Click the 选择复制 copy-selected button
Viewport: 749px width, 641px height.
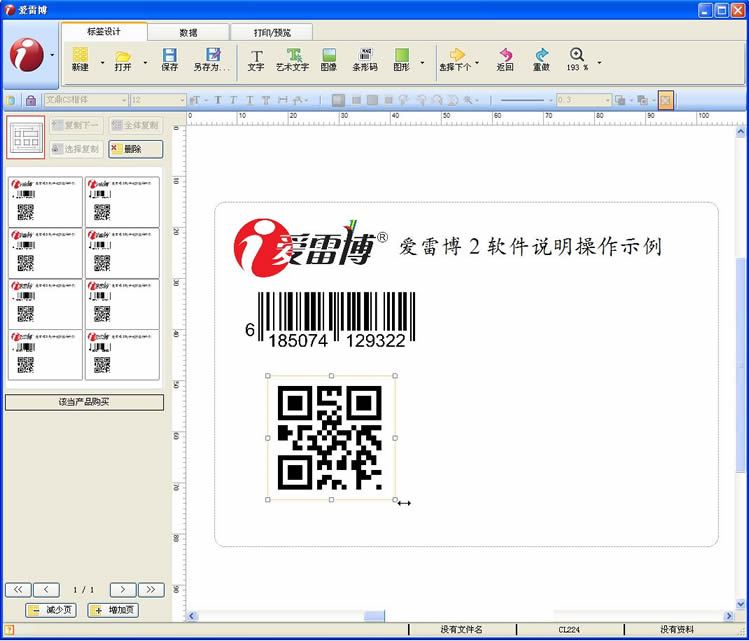76,149
